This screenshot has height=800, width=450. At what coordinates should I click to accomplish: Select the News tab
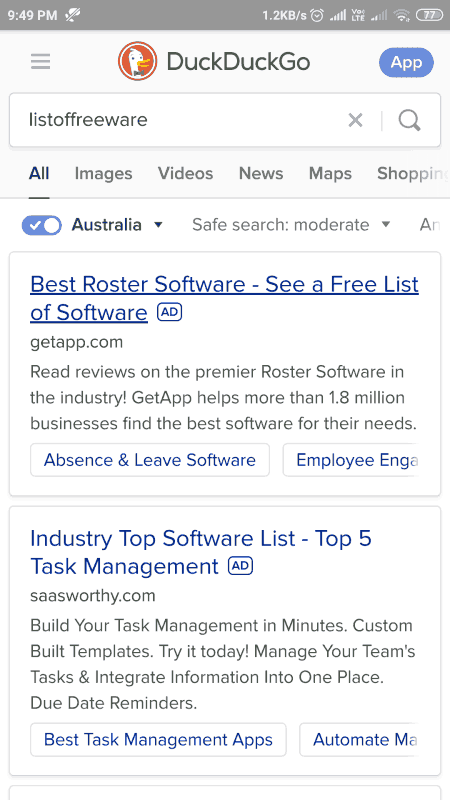(261, 173)
